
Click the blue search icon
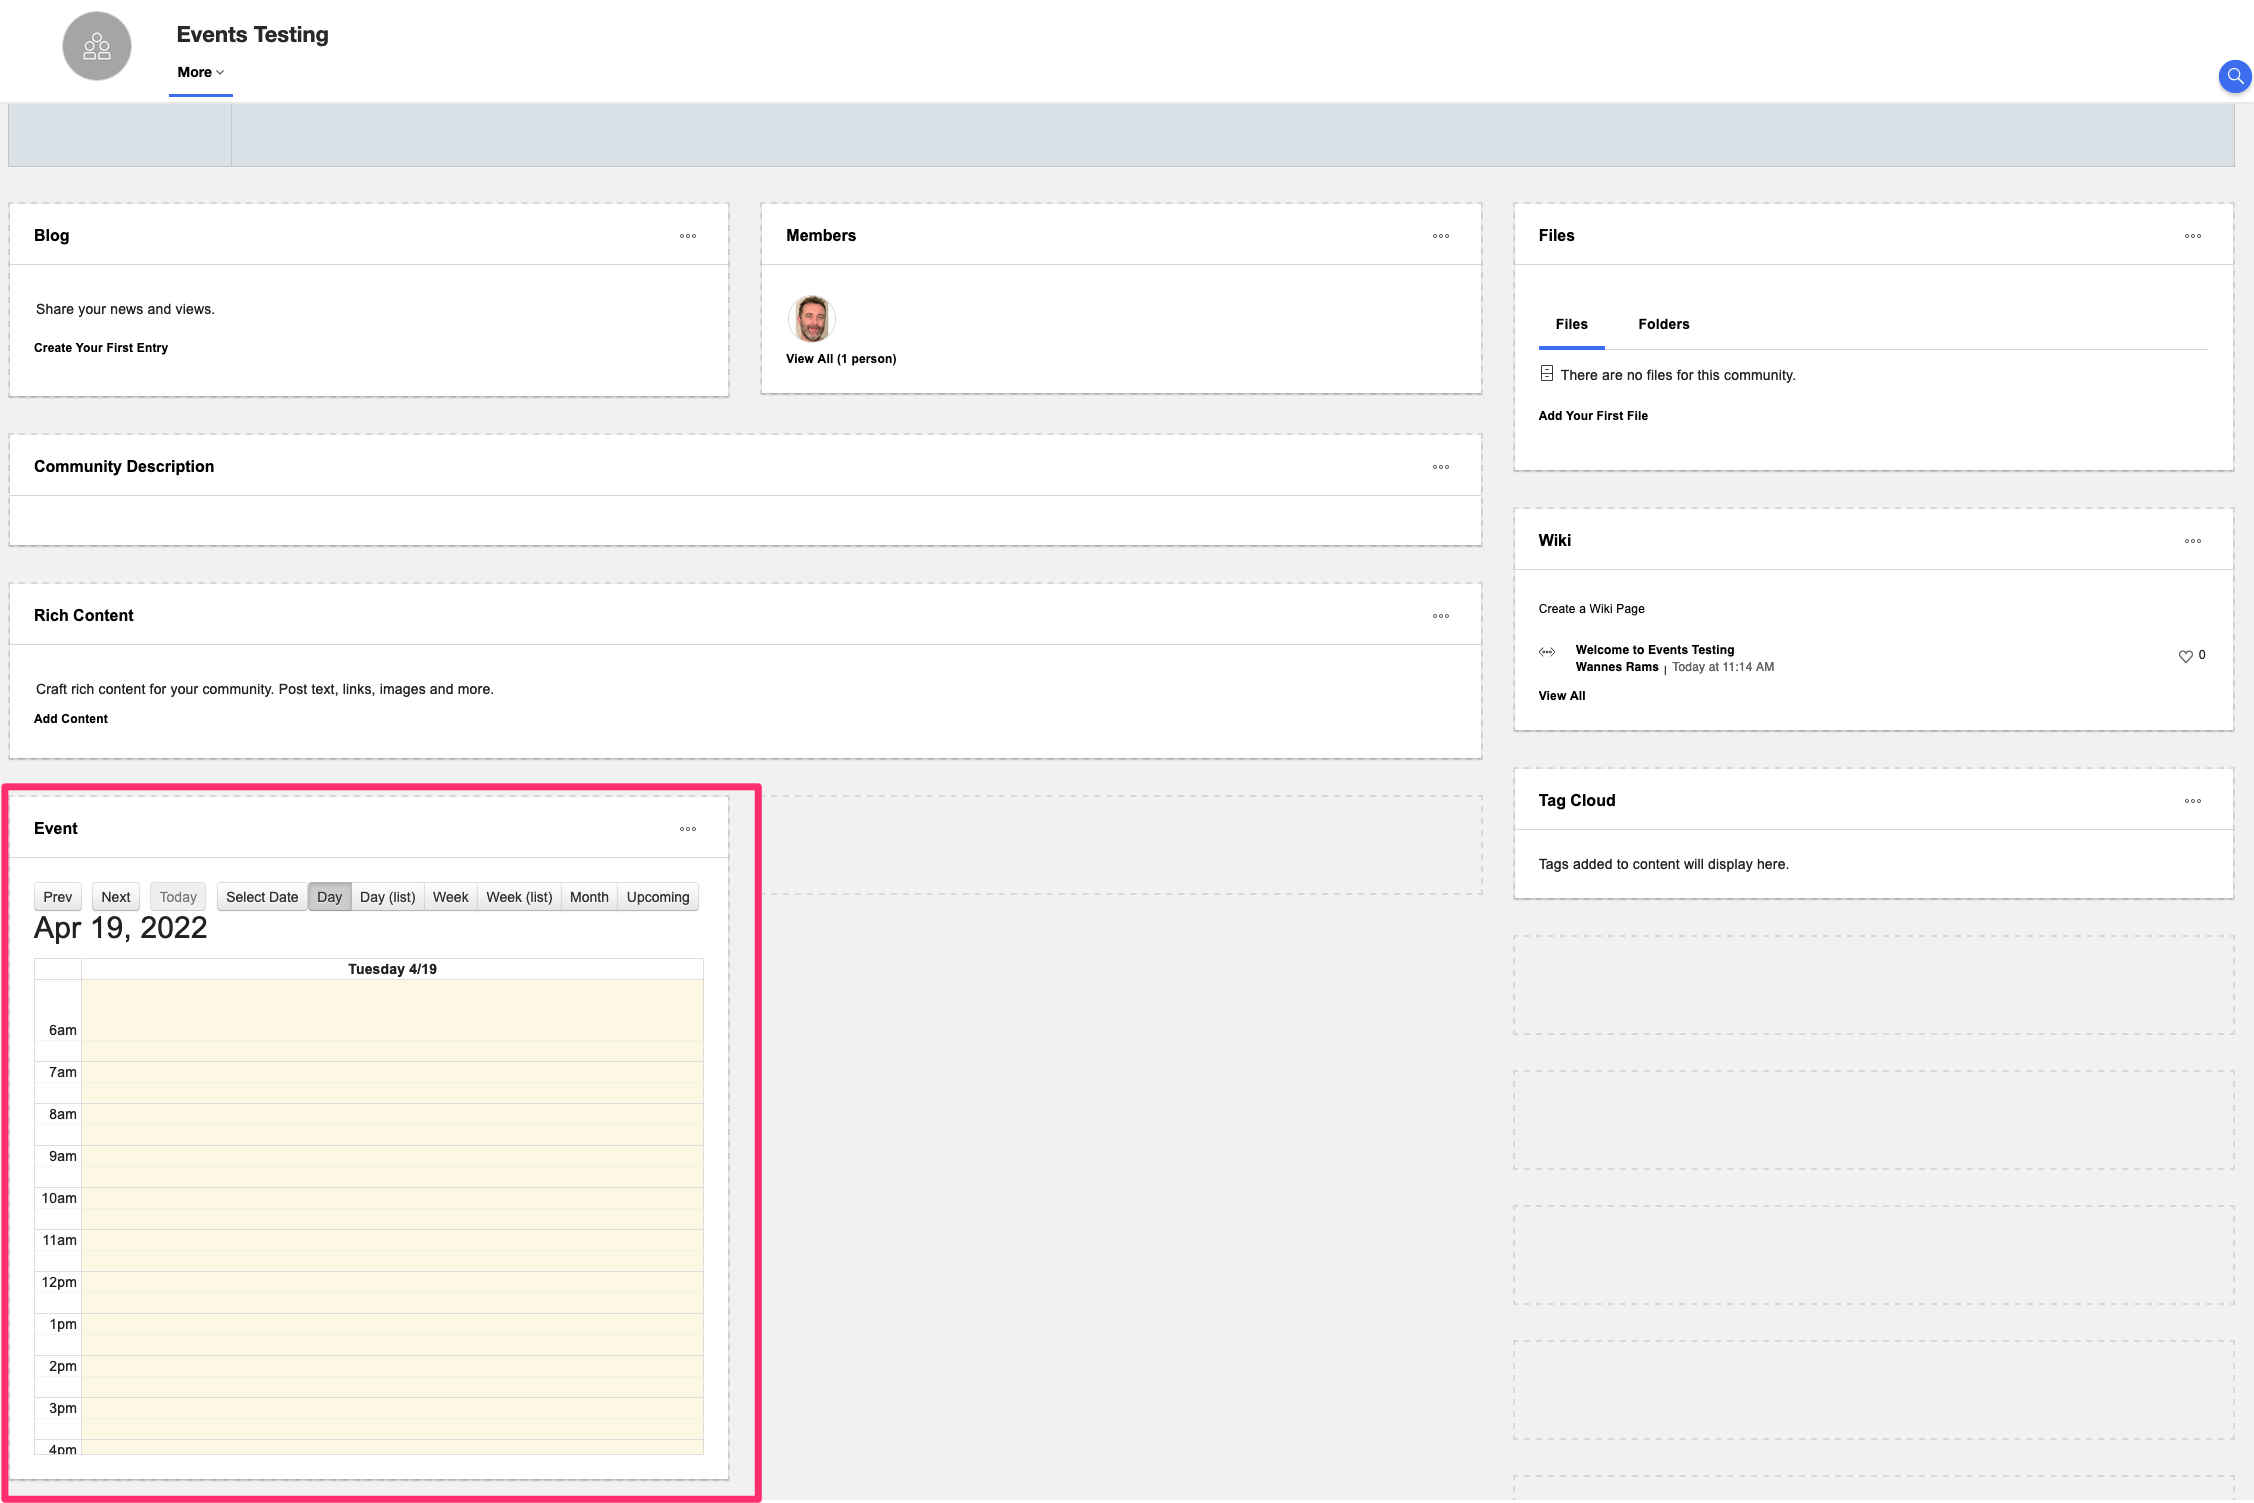coord(2234,76)
